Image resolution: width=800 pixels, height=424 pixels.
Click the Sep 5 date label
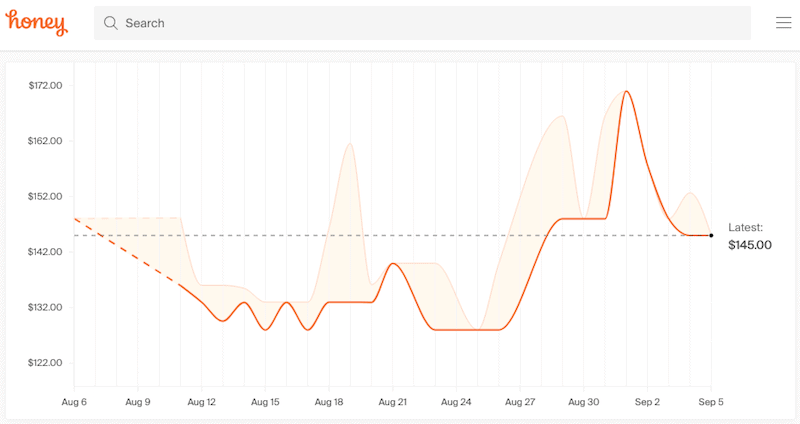(711, 402)
